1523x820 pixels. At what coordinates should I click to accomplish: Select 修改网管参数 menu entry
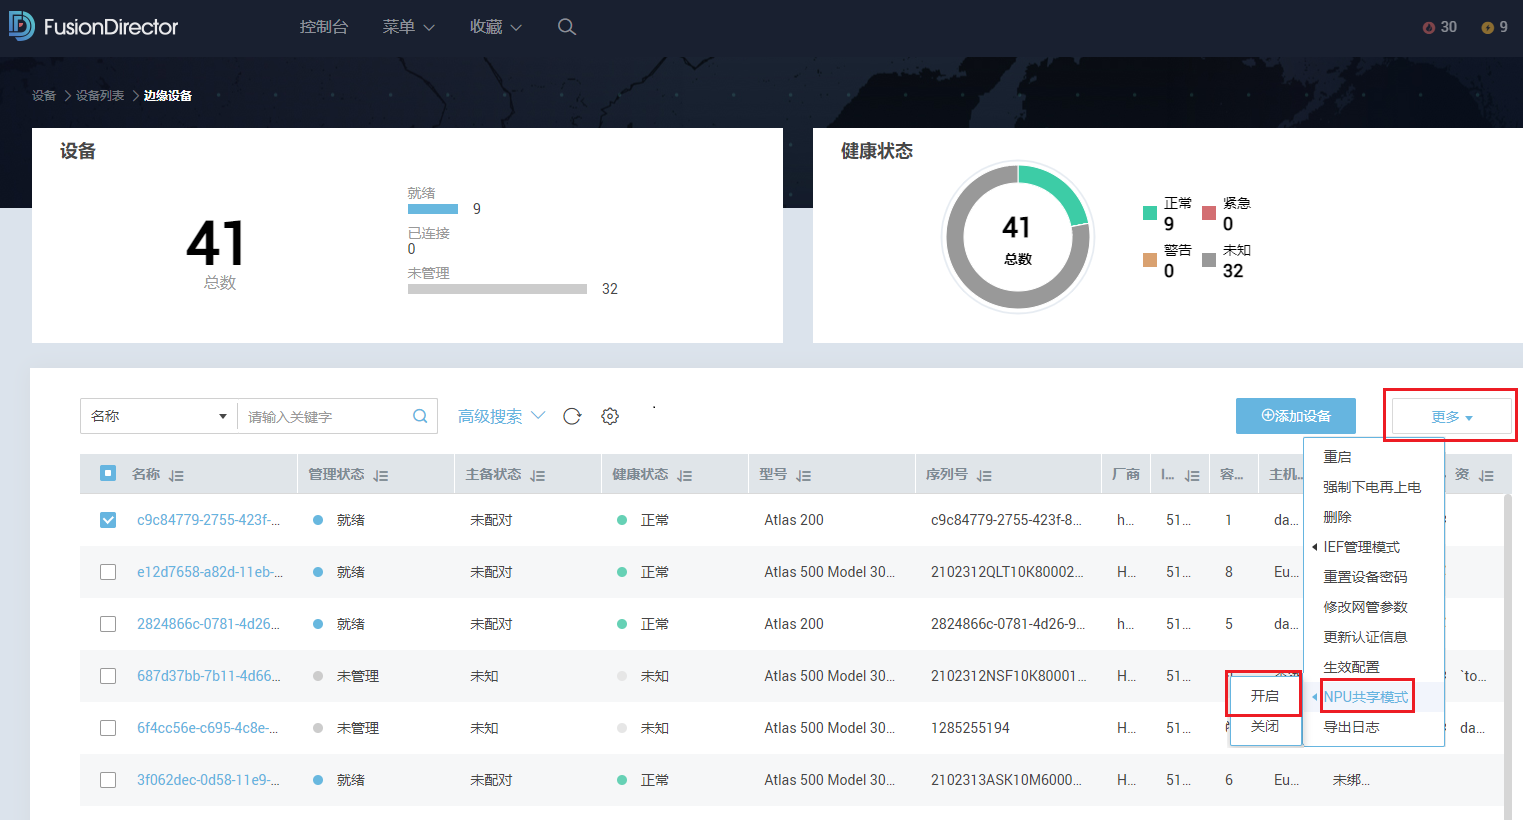click(1365, 607)
